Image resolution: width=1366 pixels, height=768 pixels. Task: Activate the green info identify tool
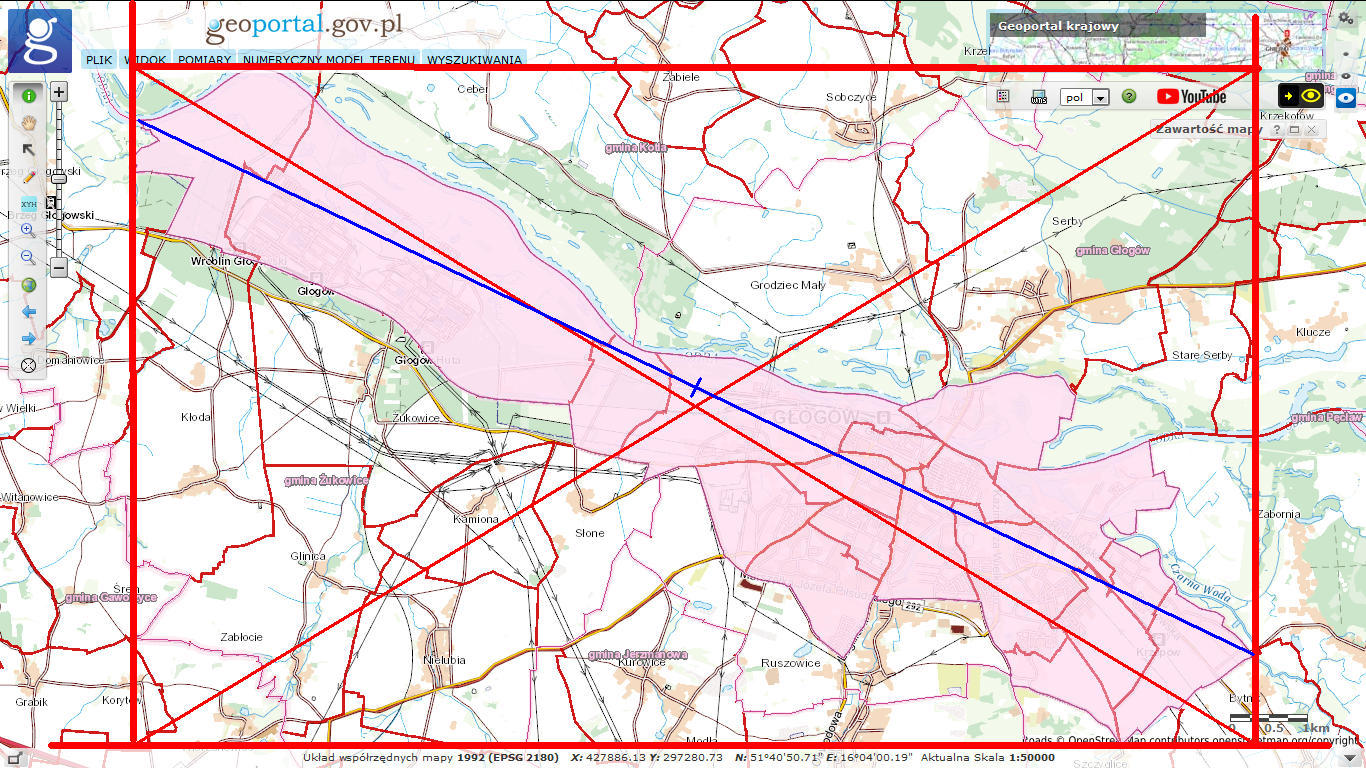tap(28, 96)
